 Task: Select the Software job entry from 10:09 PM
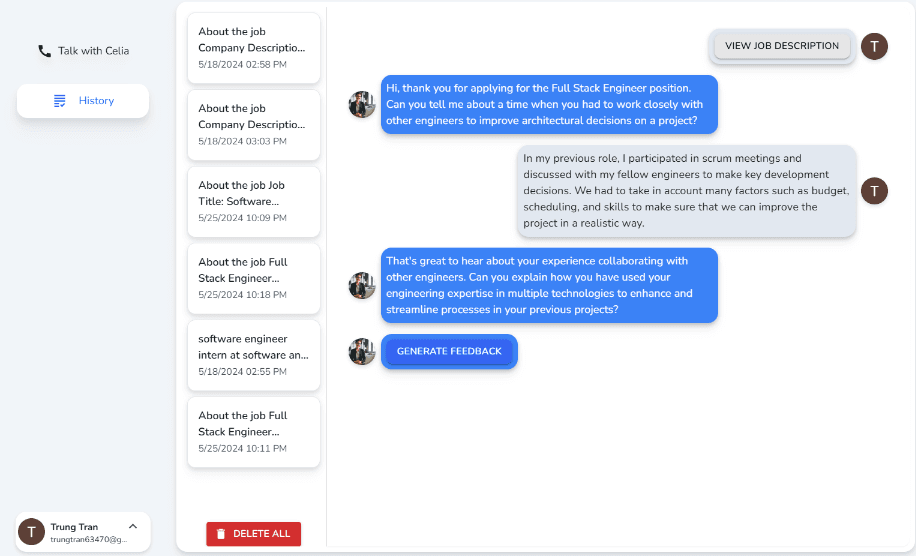(254, 201)
